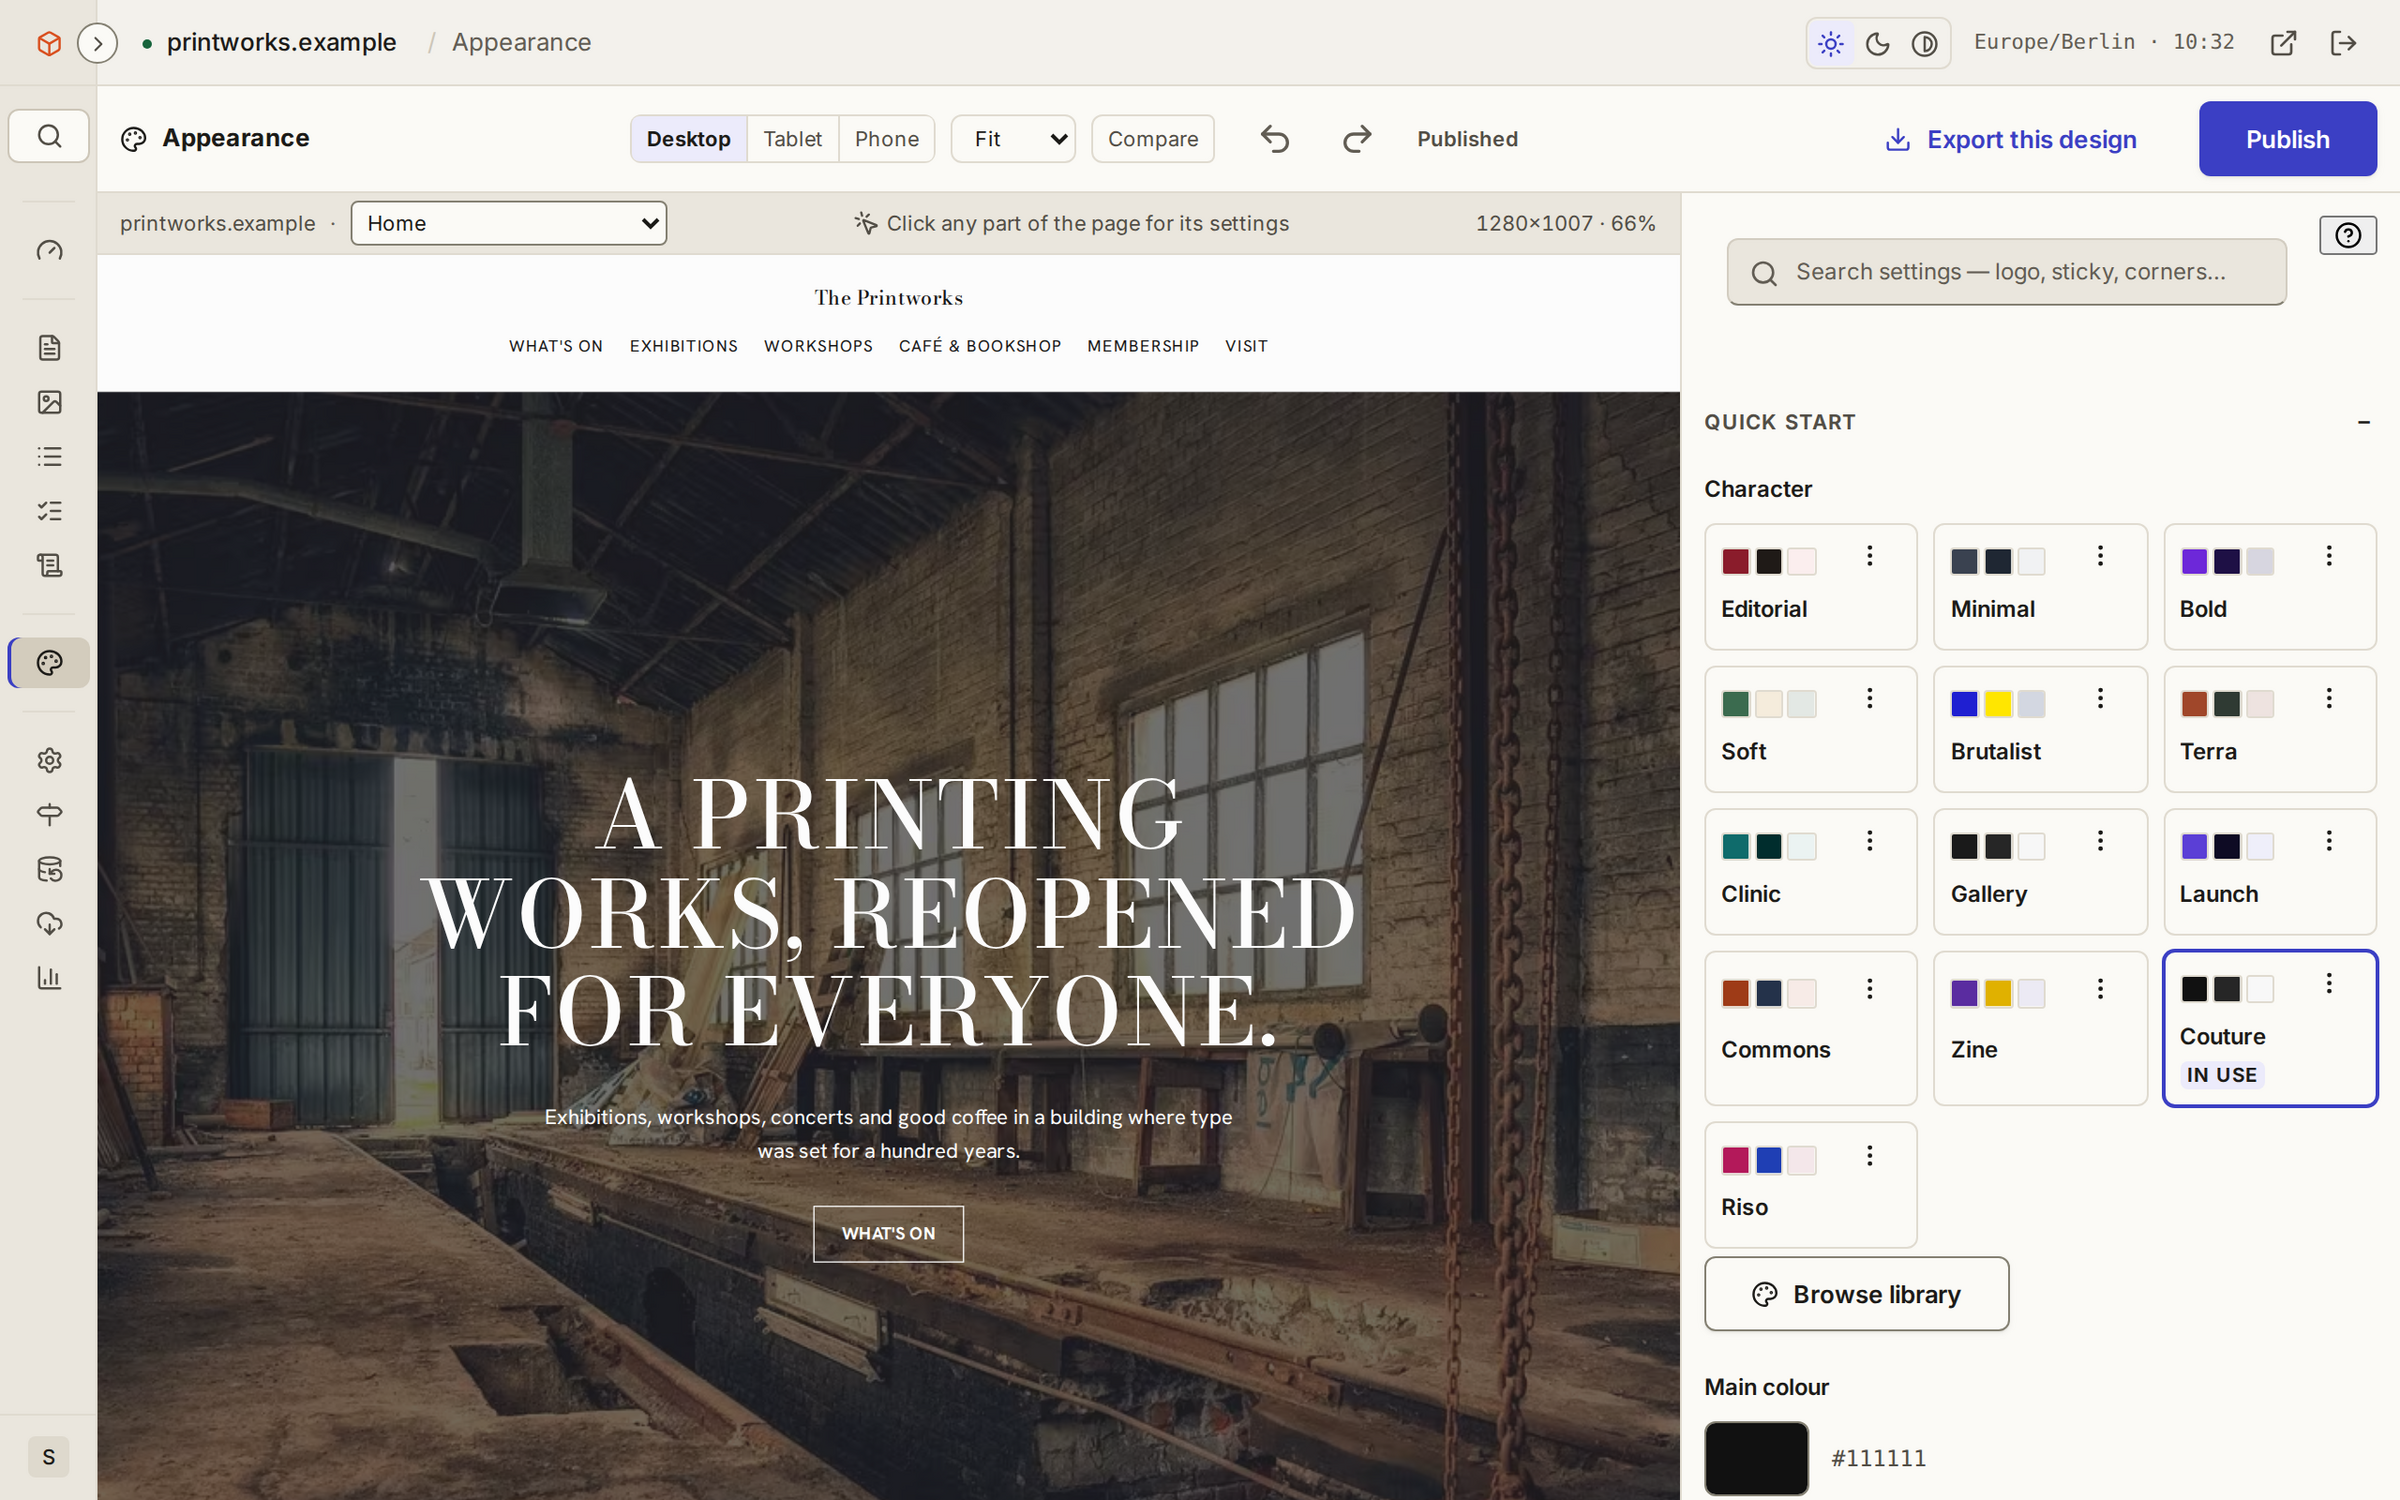The height and width of the screenshot is (1500, 2400).
Task: Open the Editorial preset options menu
Action: tap(1869, 556)
